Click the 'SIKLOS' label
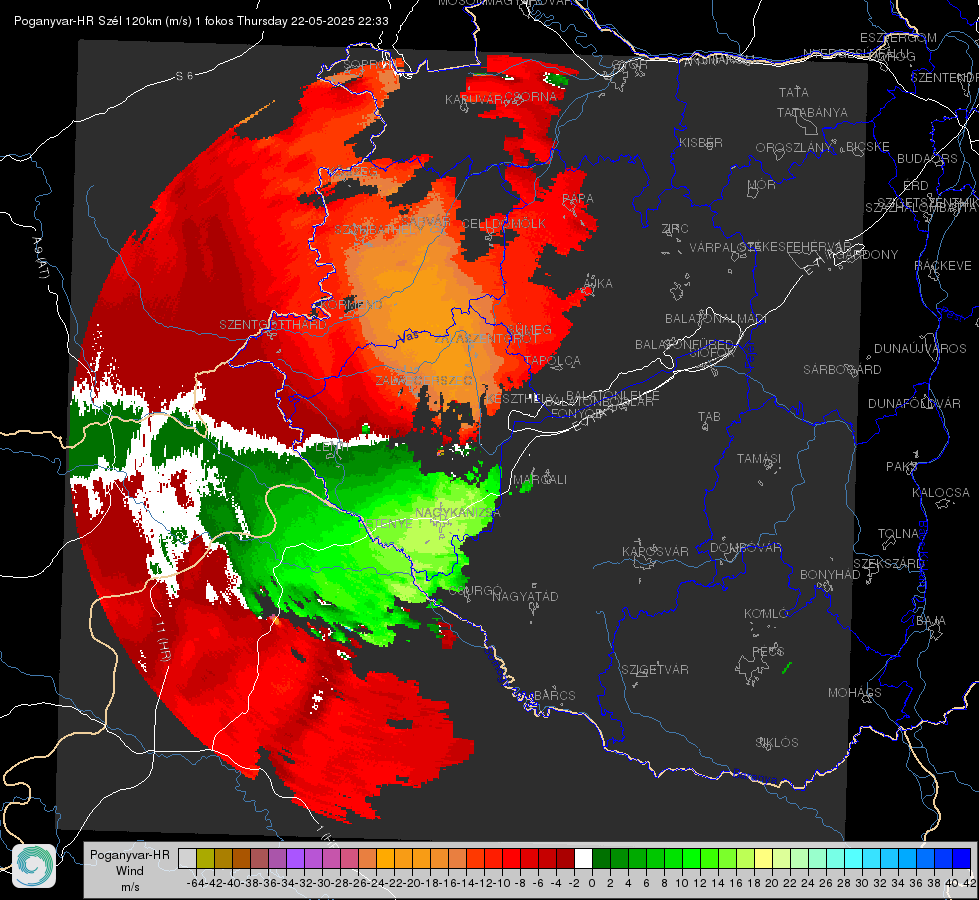The image size is (979, 900). [777, 743]
